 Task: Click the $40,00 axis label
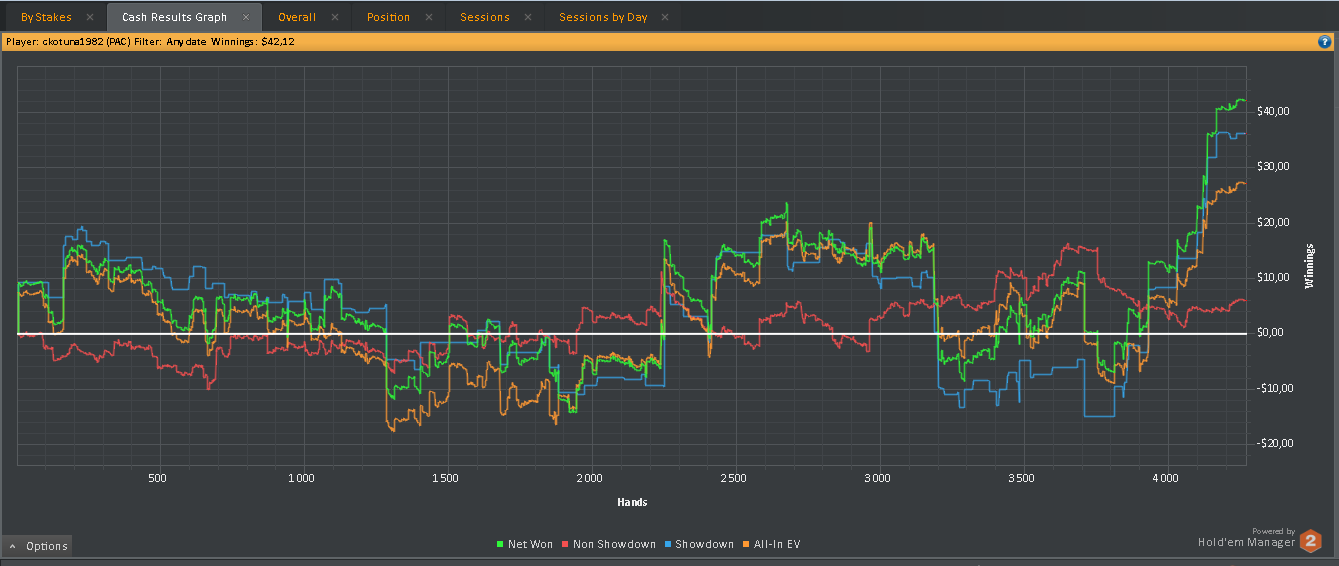[x=1273, y=111]
